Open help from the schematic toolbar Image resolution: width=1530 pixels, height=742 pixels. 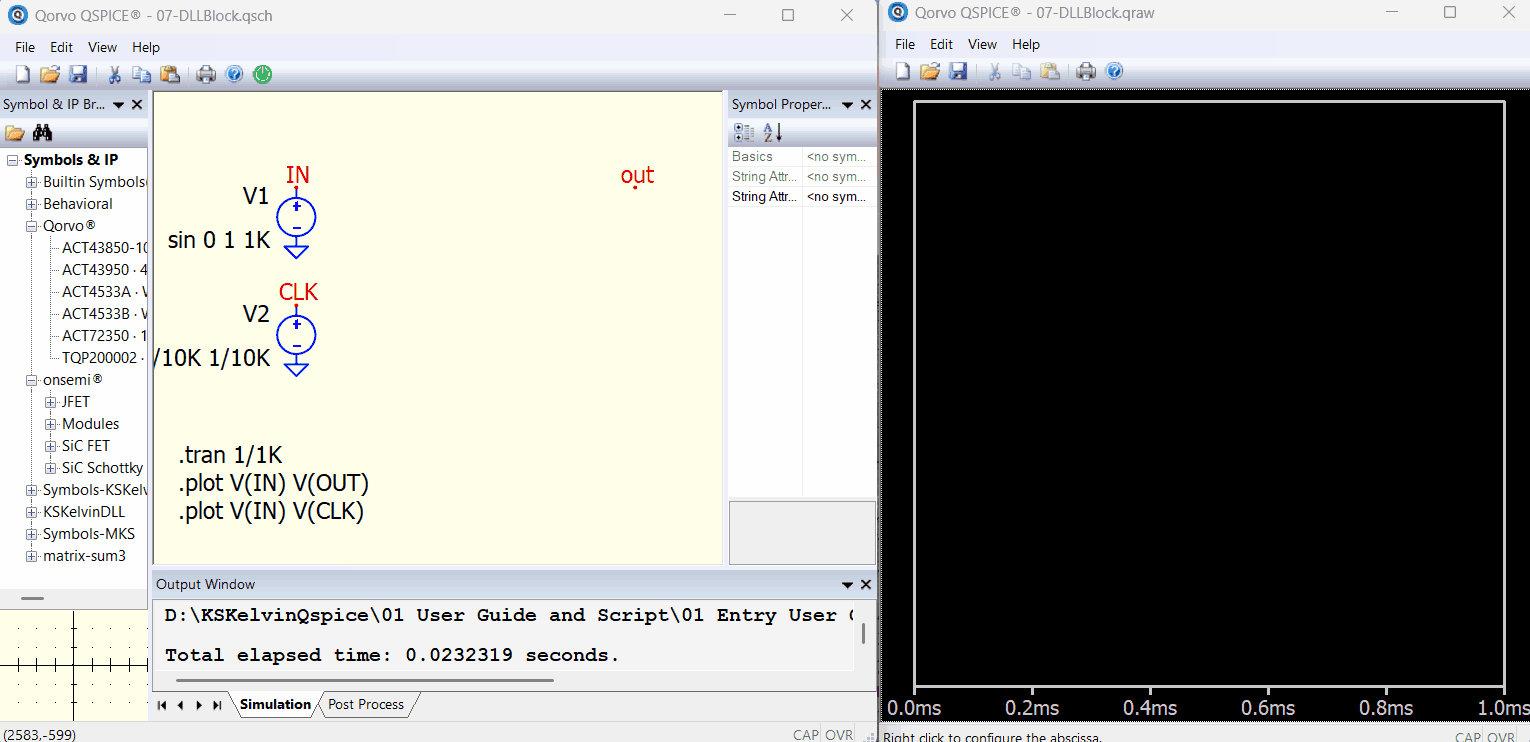(234, 74)
